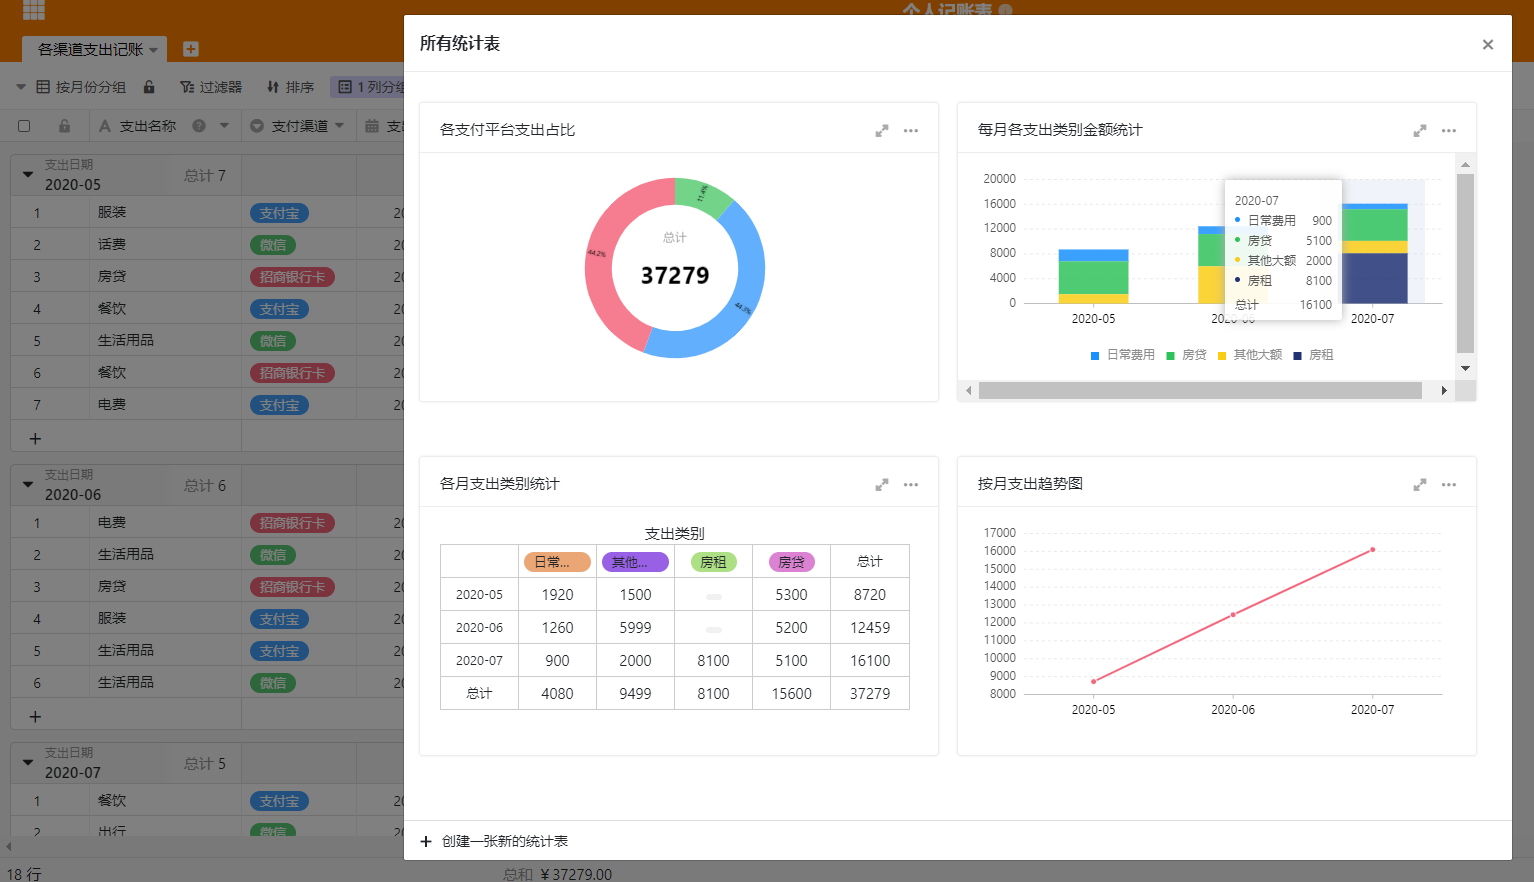
Task: Click the view lock icon
Action: [149, 87]
